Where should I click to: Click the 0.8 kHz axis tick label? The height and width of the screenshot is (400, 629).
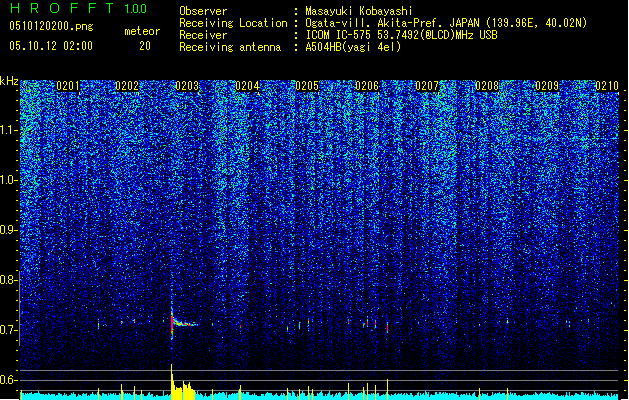point(8,280)
